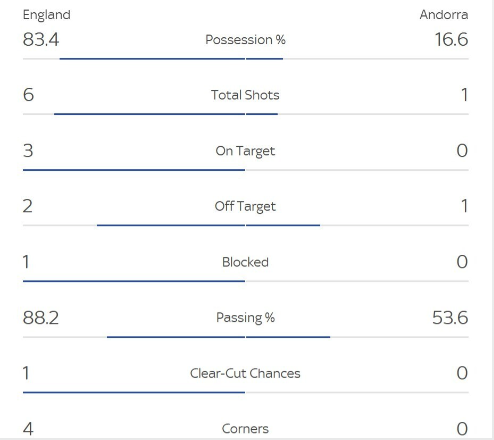
Task: Click the Total Shots bar
Action: pos(246,114)
